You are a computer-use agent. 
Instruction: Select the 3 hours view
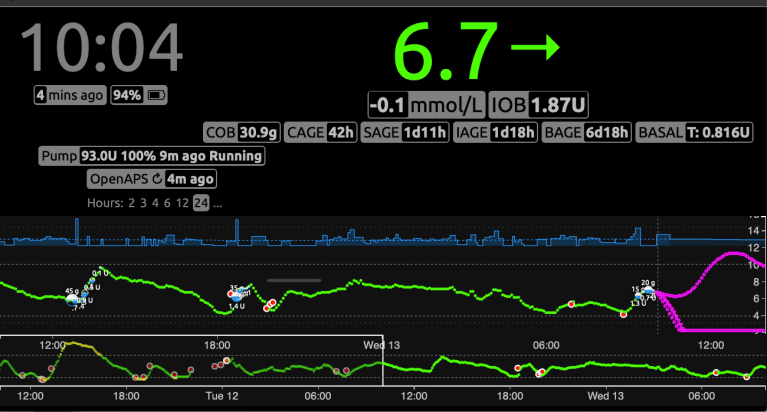(143, 203)
